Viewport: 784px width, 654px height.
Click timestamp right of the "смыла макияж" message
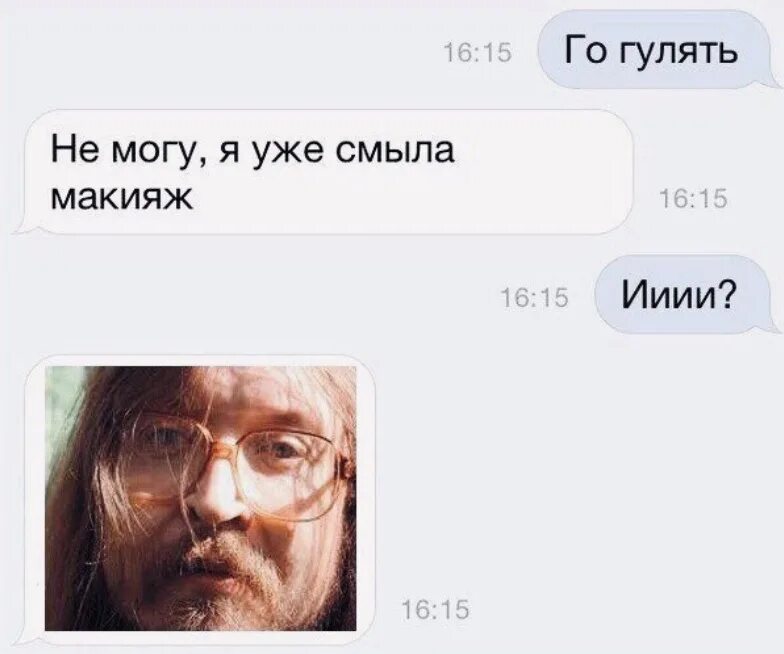click(x=694, y=200)
